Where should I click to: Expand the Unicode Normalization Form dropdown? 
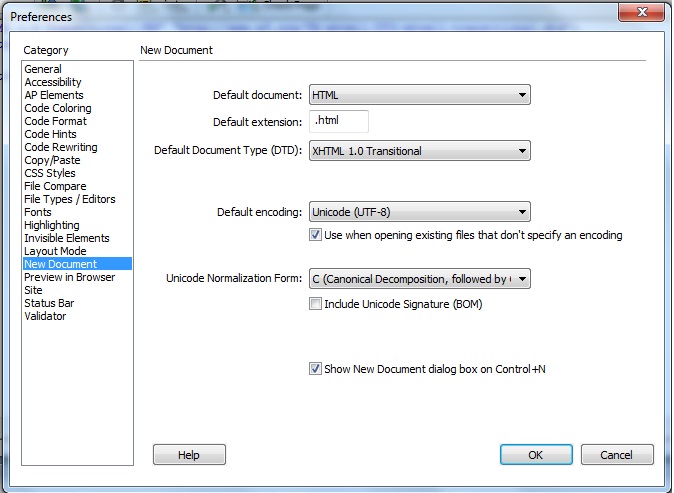click(x=420, y=279)
